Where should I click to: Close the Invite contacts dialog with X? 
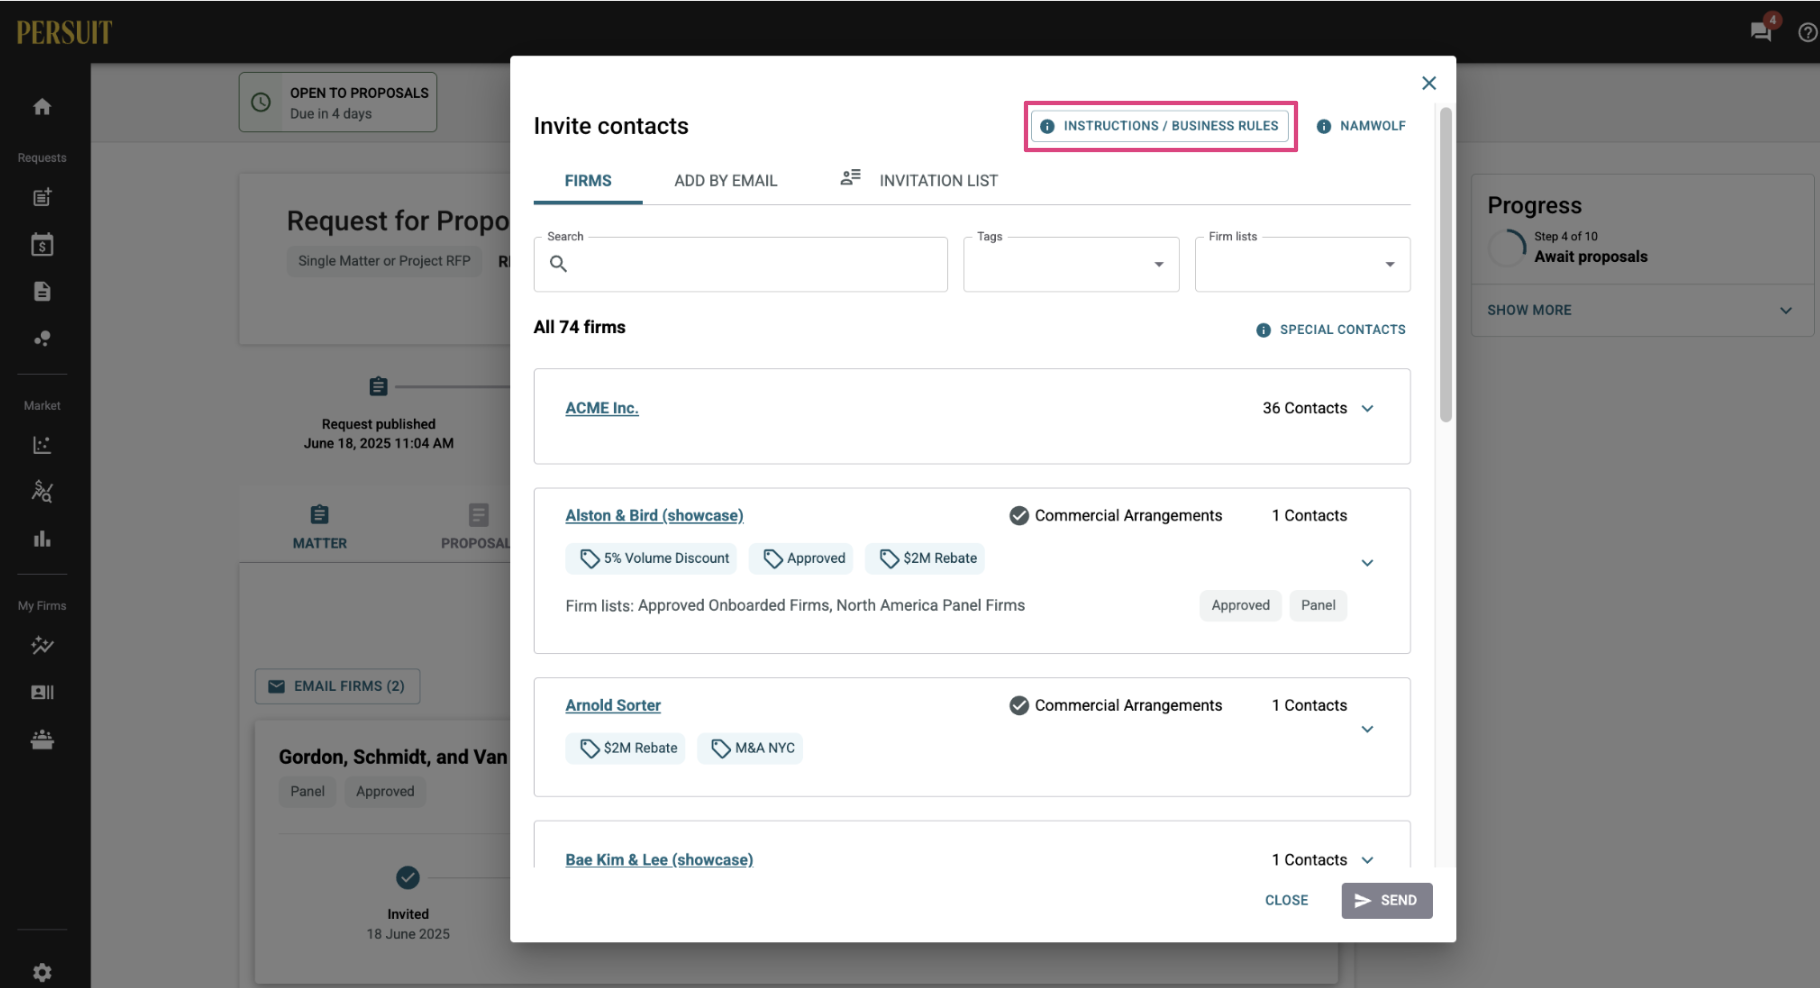pyautogui.click(x=1429, y=83)
